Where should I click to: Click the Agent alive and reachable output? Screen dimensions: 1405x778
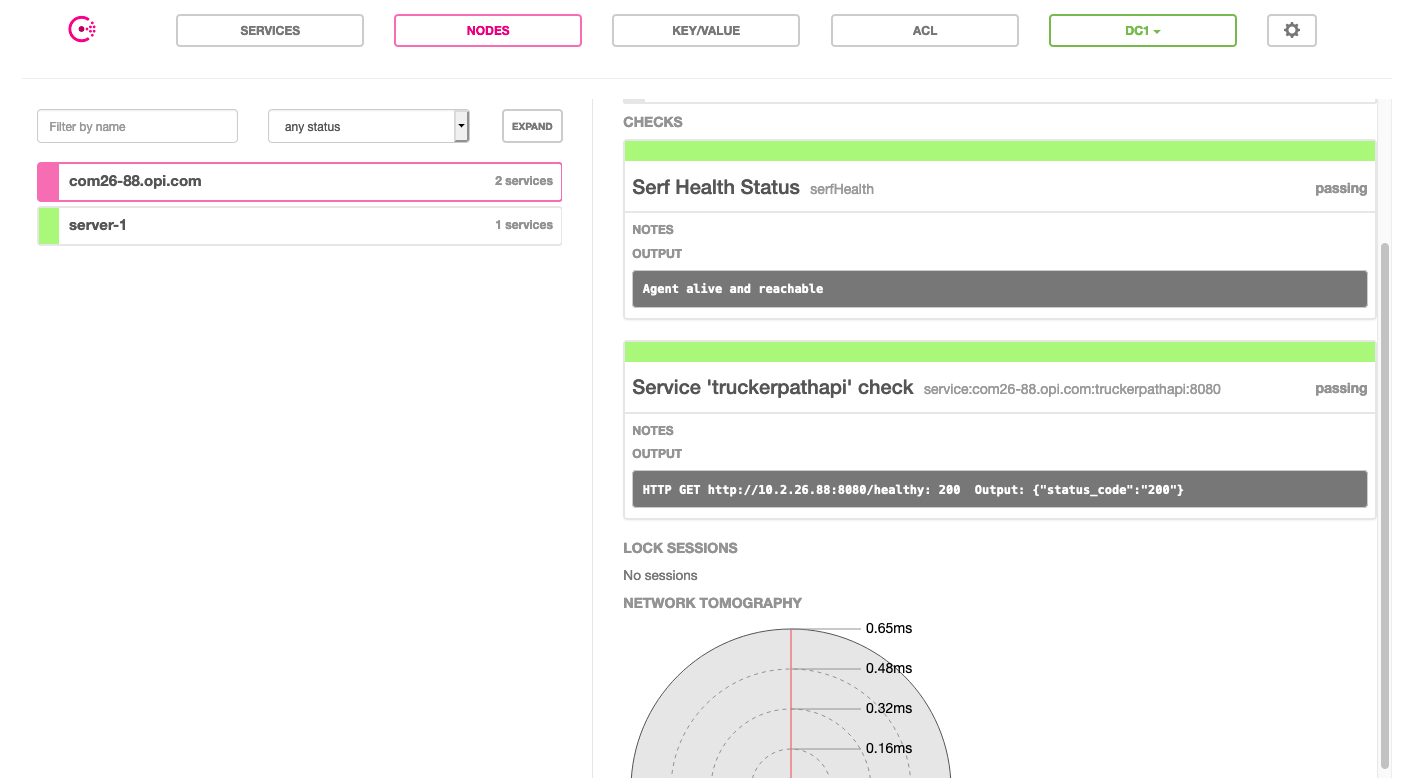pyautogui.click(x=1000, y=288)
